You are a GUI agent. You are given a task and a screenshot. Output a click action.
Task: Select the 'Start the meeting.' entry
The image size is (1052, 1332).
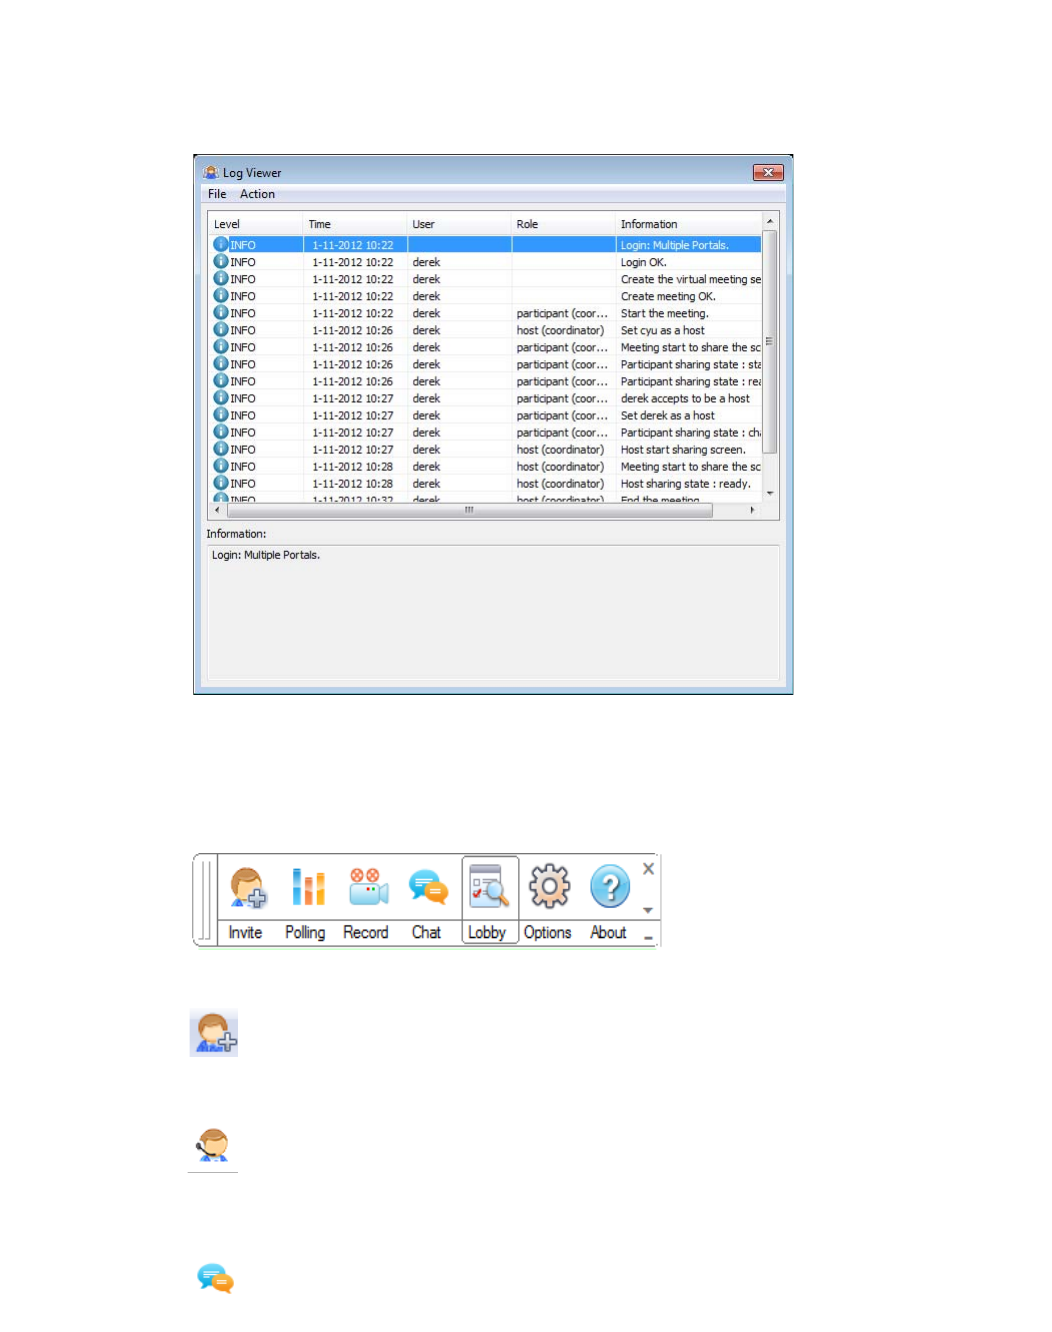(x=485, y=313)
